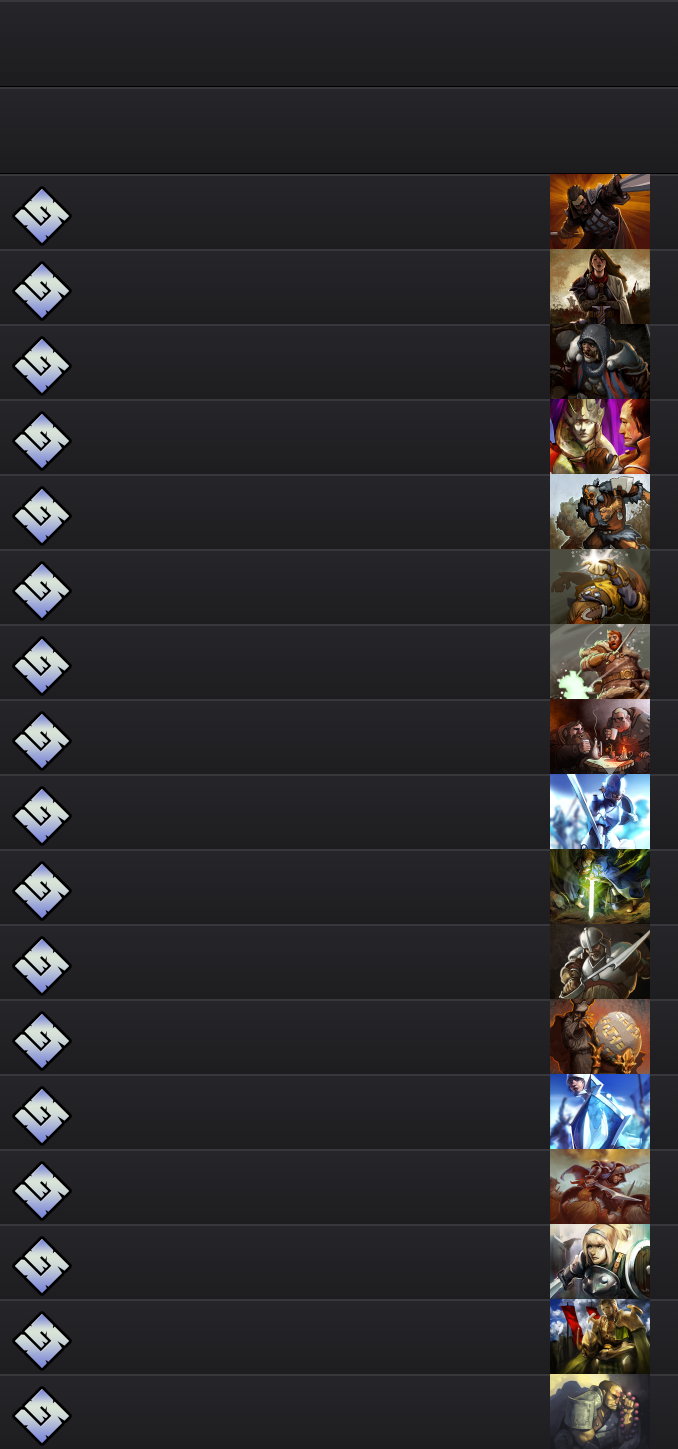The image size is (678, 1449).
Task: Select diamond icon in the carved stone boulder row
Action: 42,1041
